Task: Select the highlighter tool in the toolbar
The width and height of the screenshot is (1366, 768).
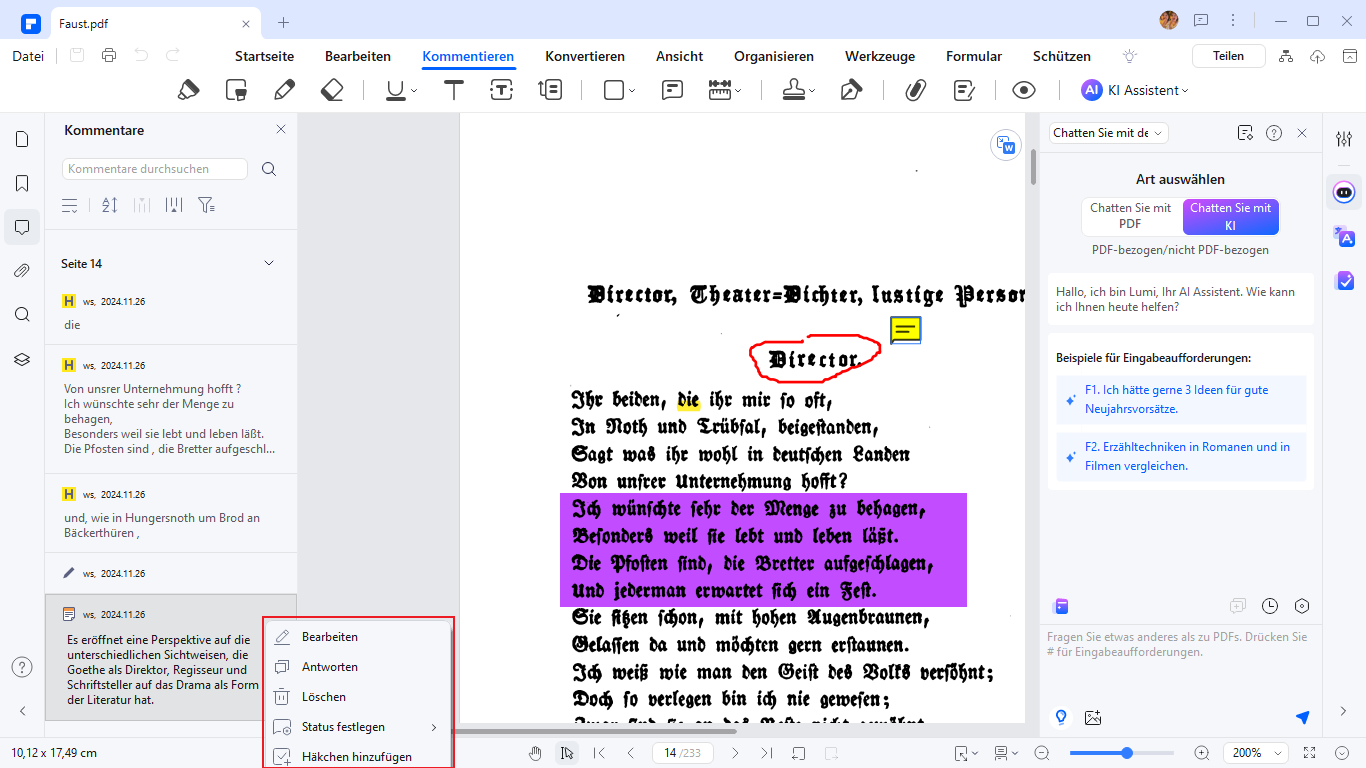Action: coord(188,90)
